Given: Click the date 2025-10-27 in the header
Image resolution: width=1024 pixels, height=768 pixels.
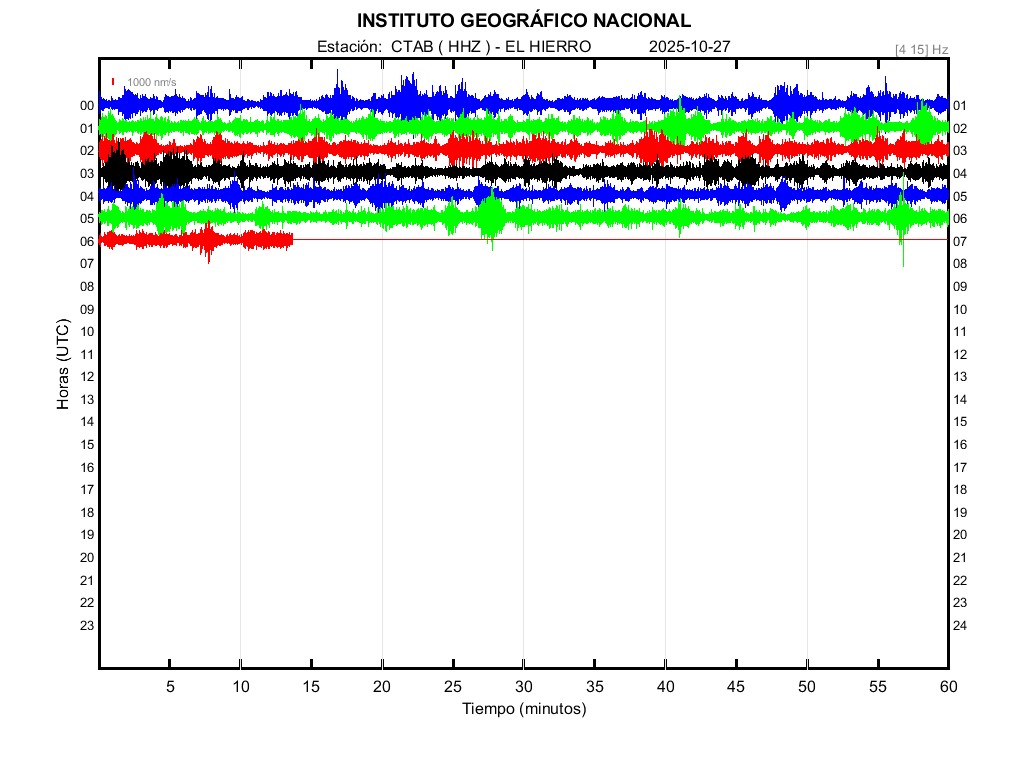Looking at the screenshot, I should [x=690, y=47].
